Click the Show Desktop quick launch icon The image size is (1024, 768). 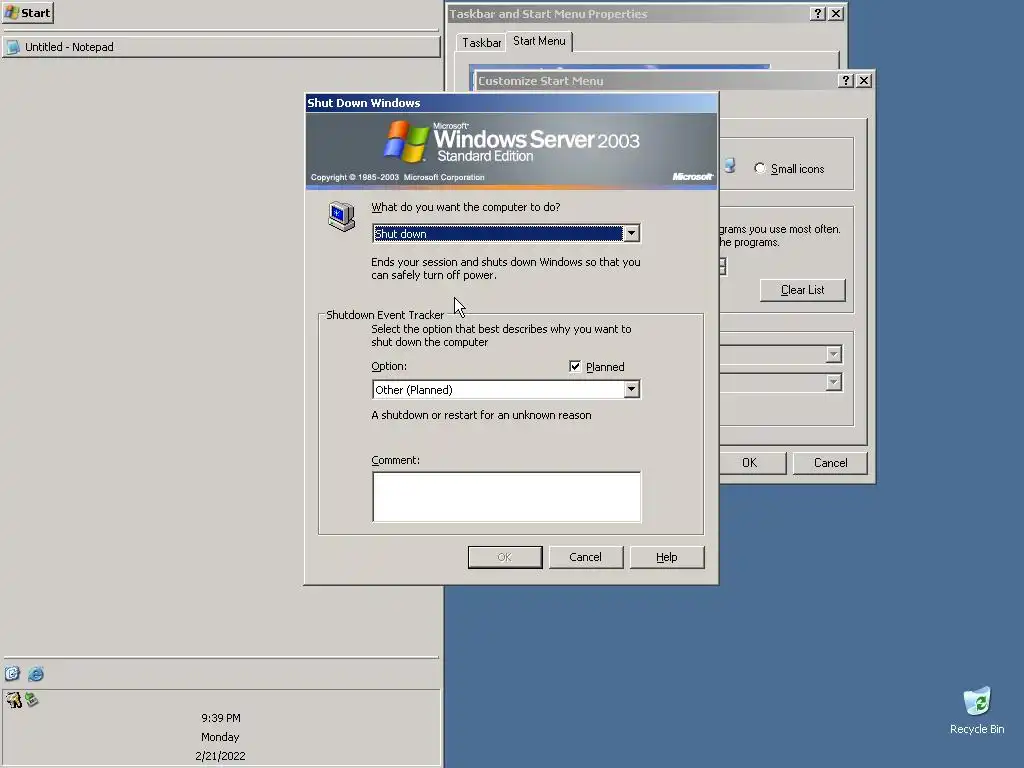[12, 673]
